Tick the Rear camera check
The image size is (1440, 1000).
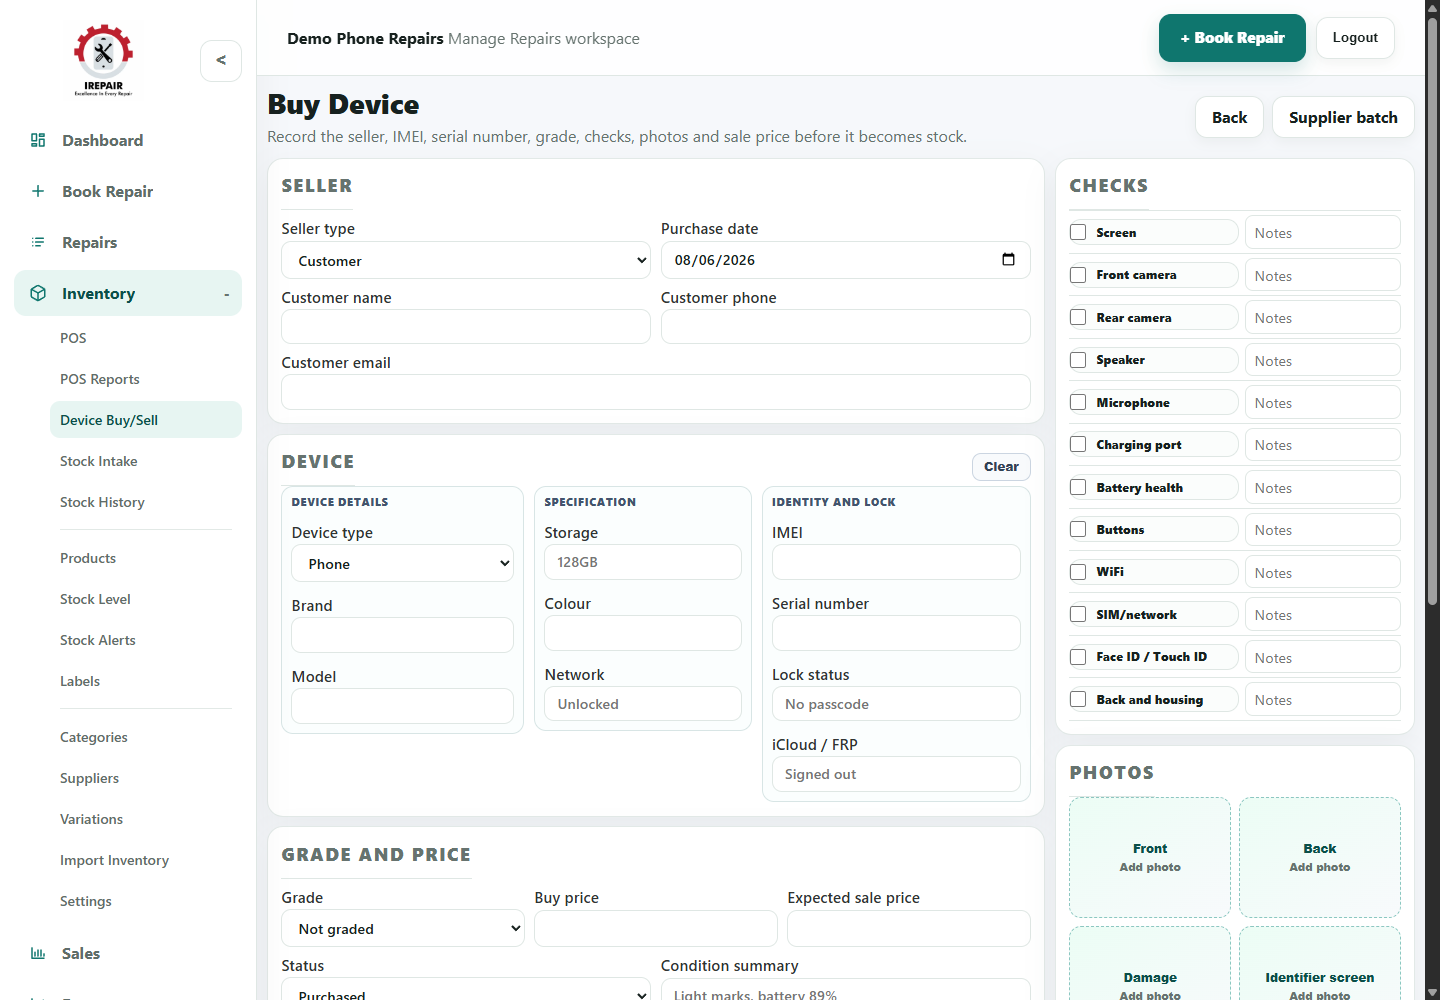point(1078,317)
